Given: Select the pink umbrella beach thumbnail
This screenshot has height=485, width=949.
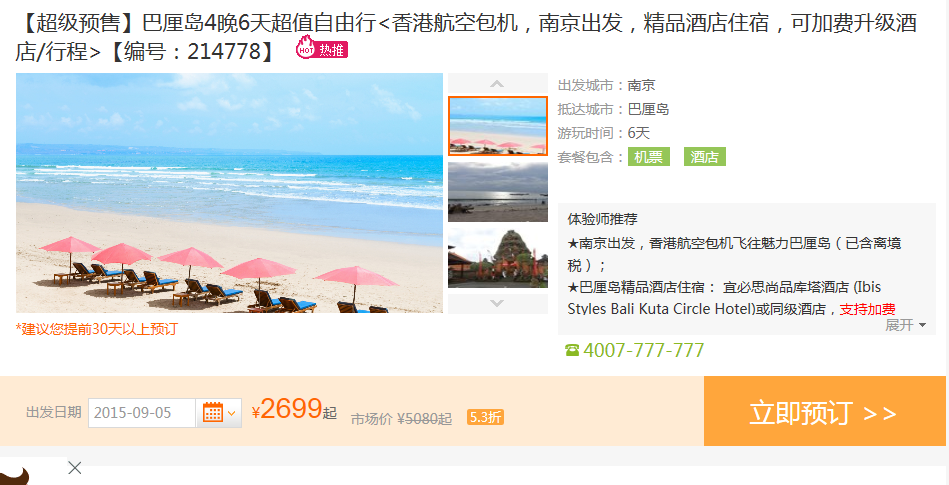Looking at the screenshot, I should (x=497, y=126).
